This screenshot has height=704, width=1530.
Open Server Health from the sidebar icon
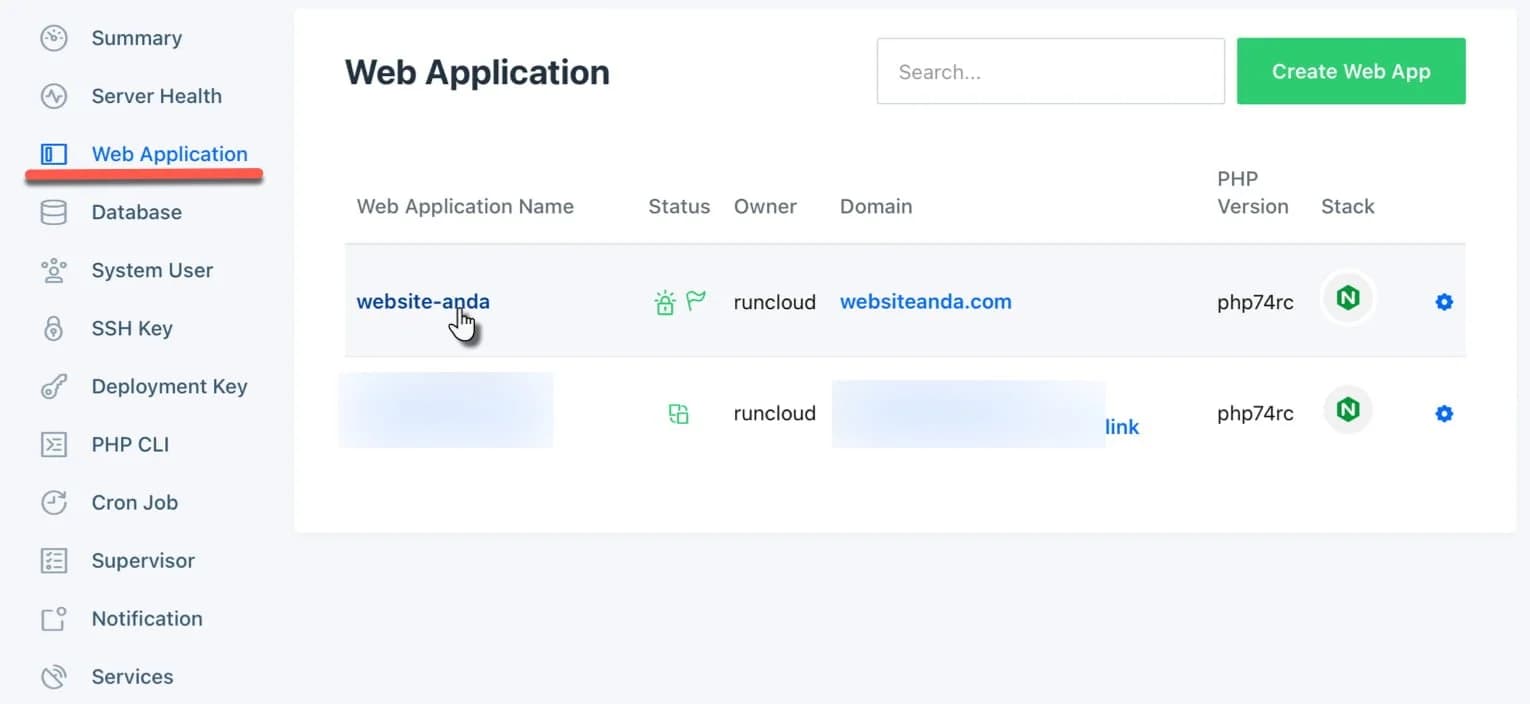point(52,95)
